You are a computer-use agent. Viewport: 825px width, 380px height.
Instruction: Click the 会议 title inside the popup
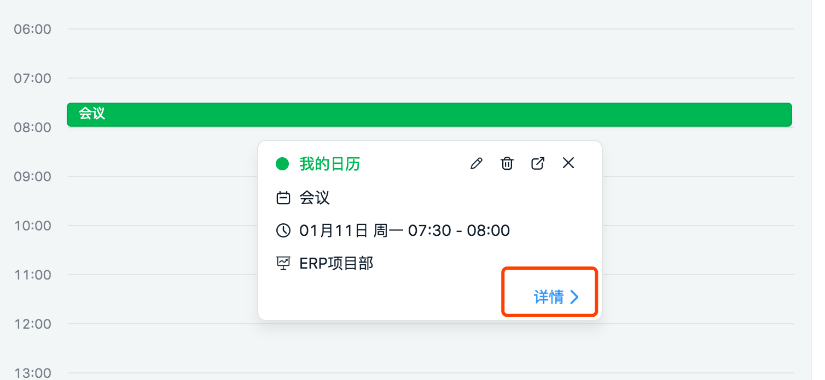point(315,198)
